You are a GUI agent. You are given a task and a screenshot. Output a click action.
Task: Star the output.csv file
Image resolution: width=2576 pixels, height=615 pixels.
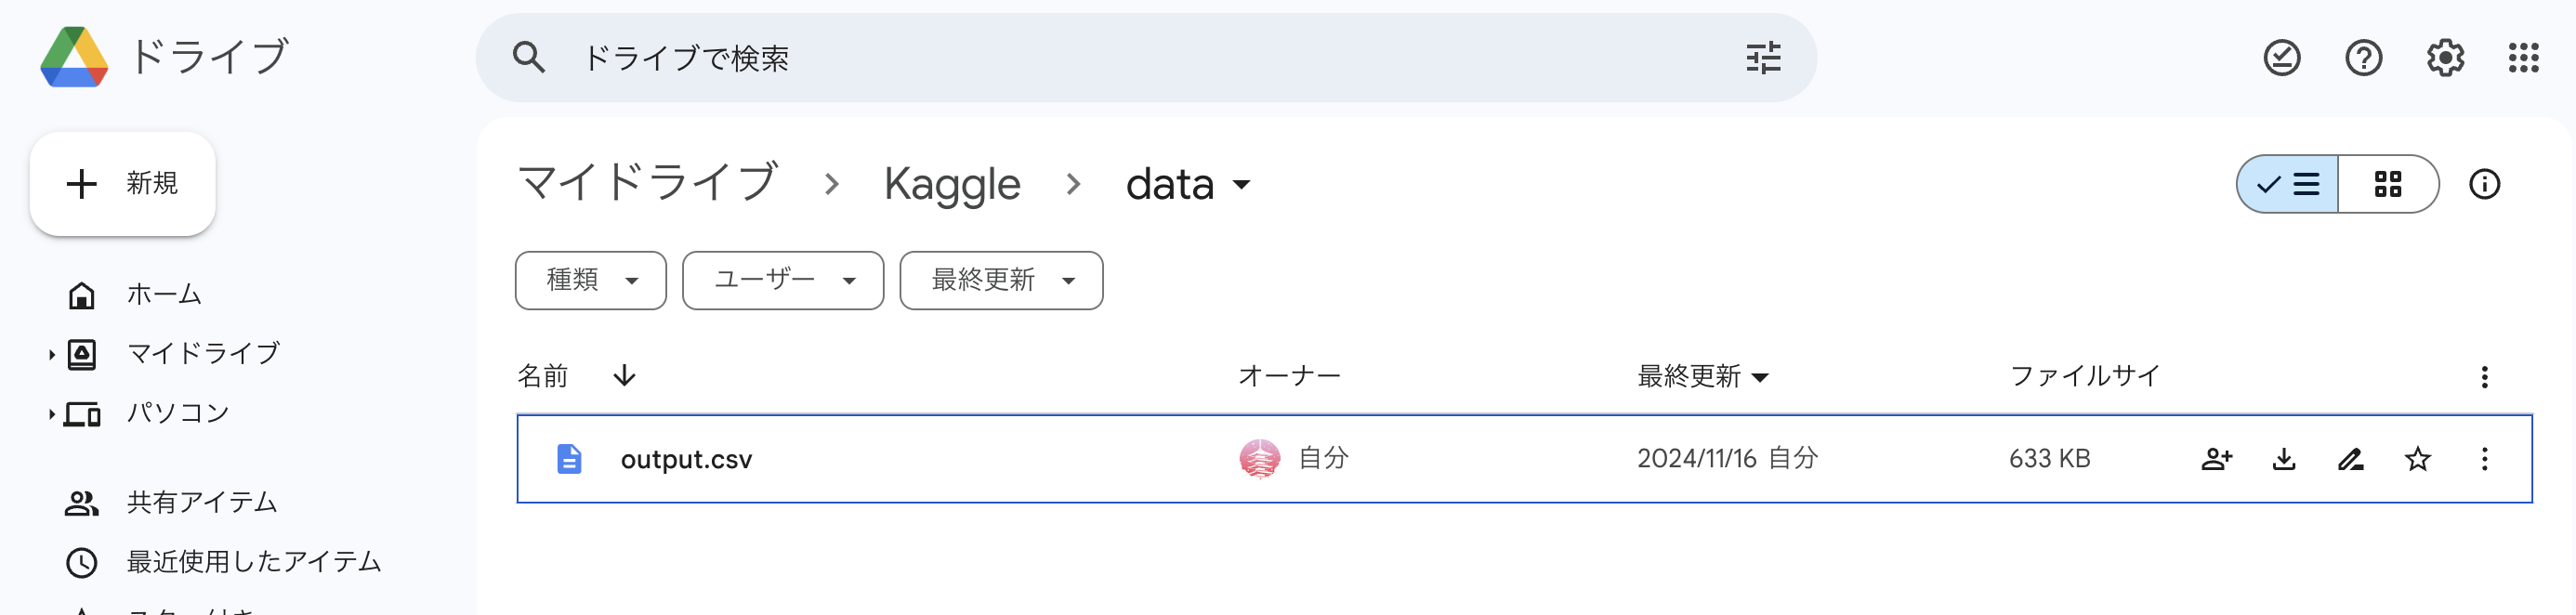click(x=2417, y=458)
